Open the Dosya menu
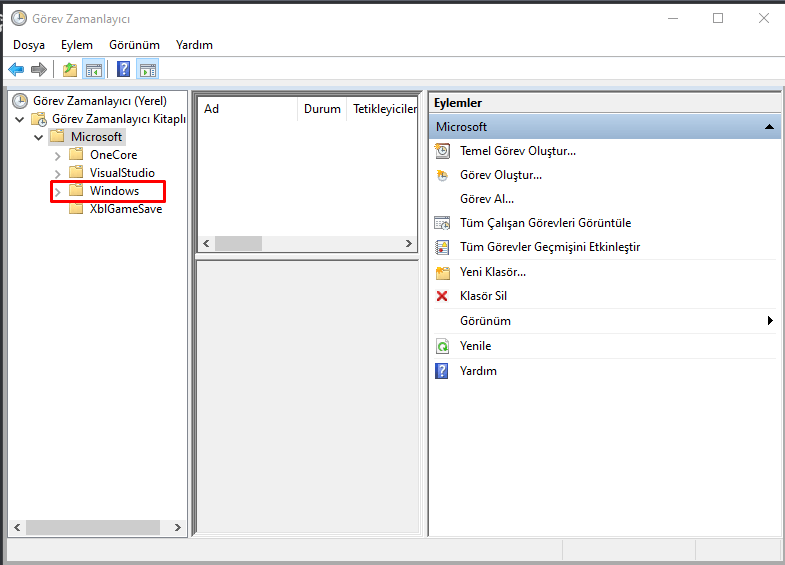 [29, 45]
